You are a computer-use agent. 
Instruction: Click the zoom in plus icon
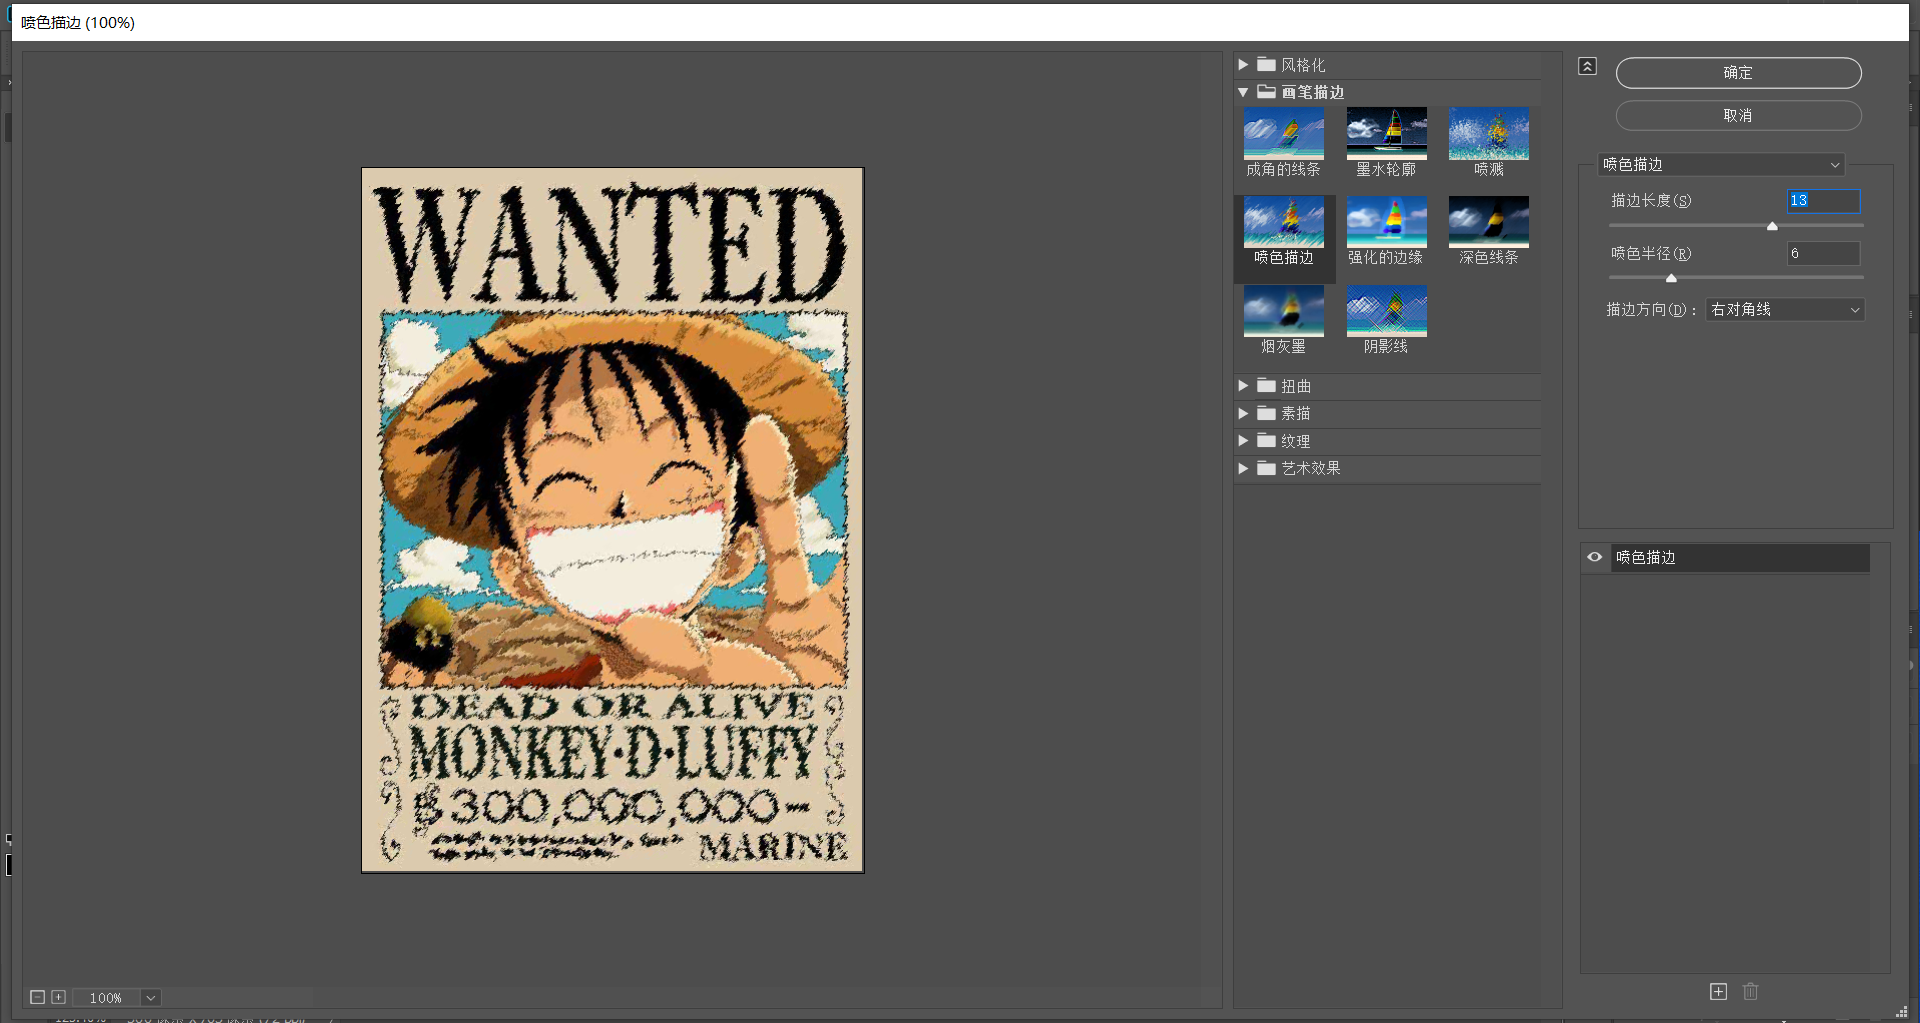coord(59,998)
